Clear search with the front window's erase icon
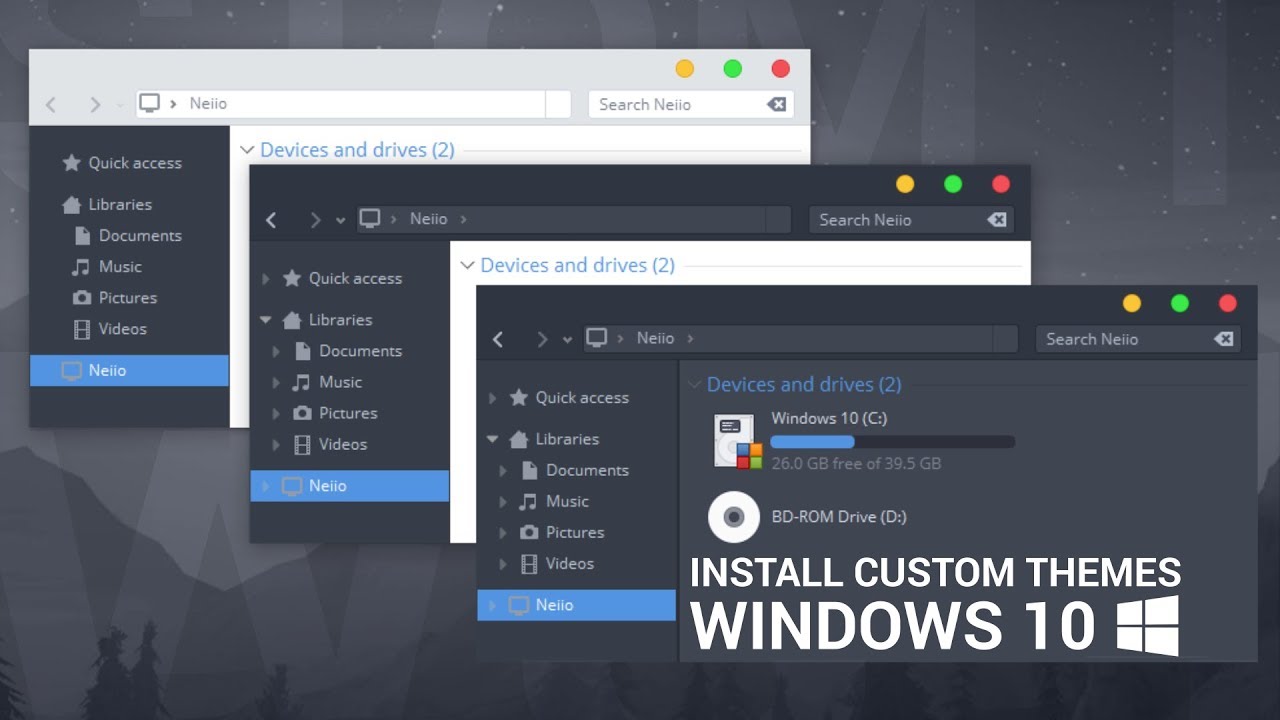 [1223, 339]
